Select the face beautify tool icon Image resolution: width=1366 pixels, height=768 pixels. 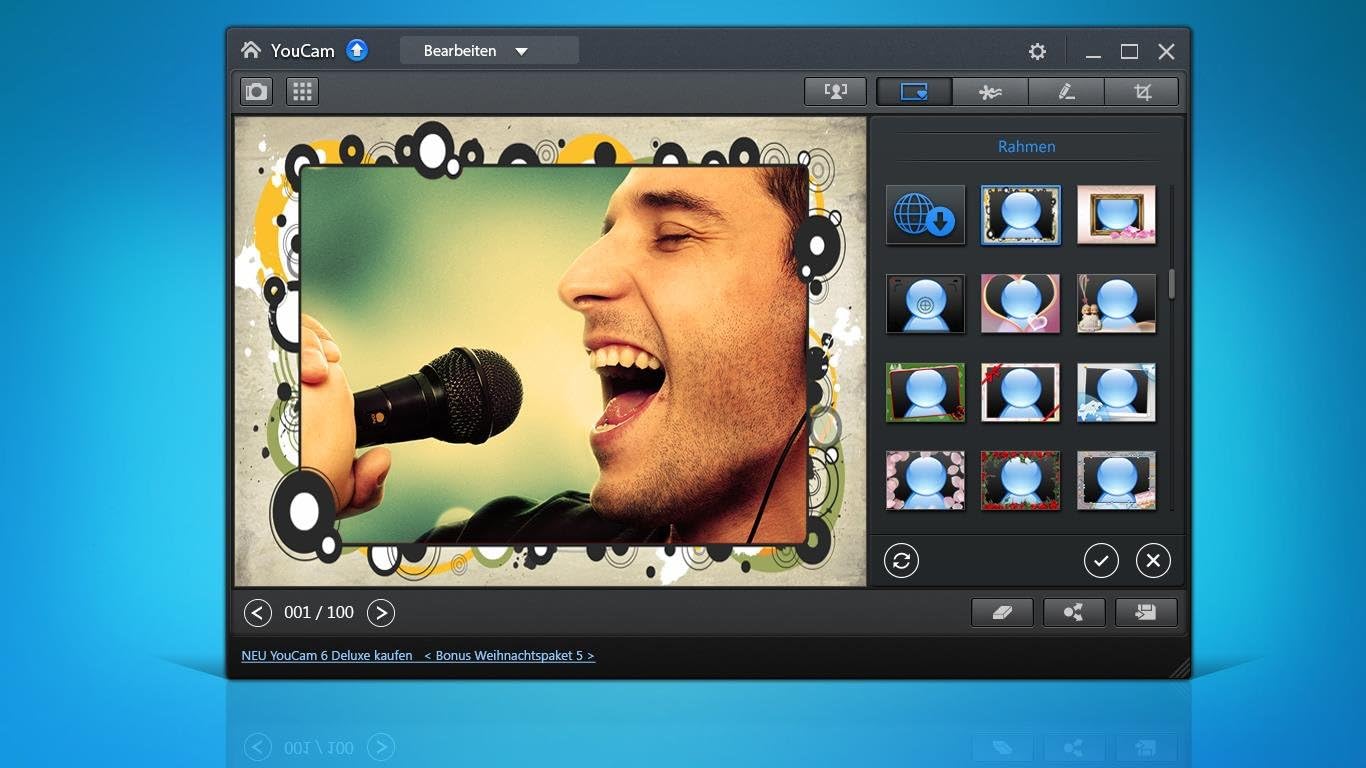tap(835, 92)
